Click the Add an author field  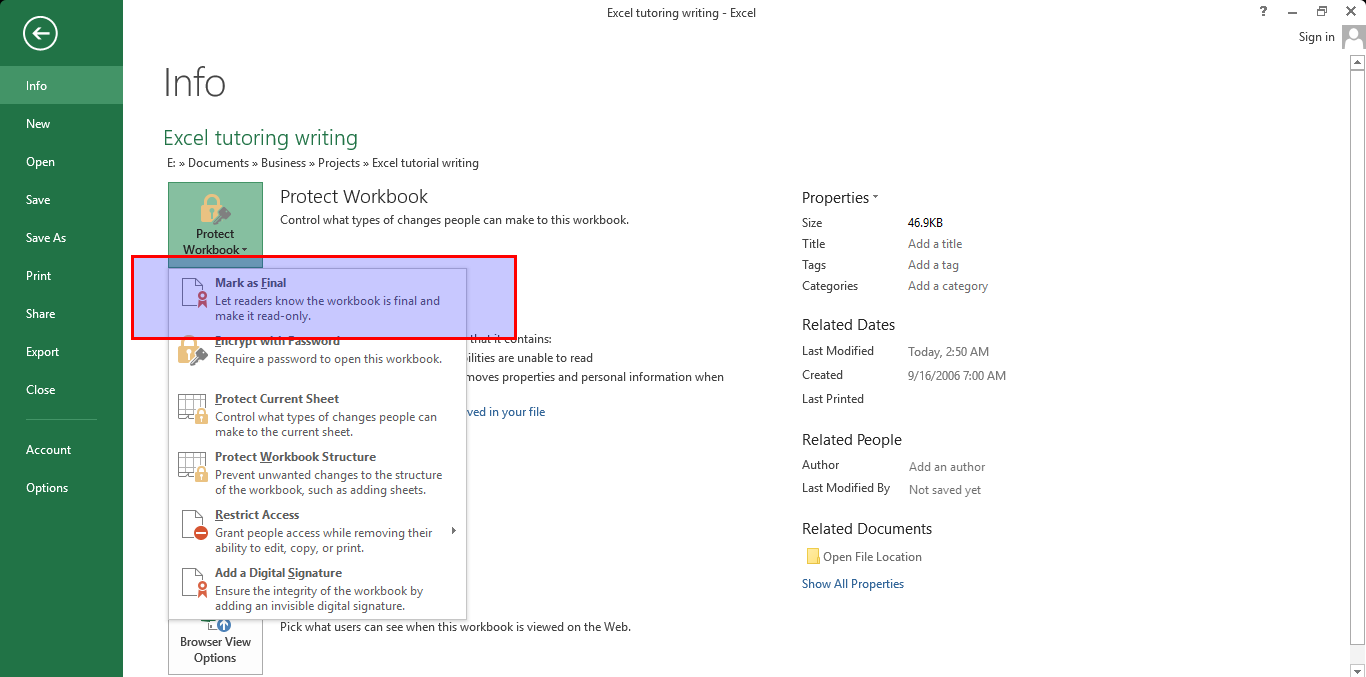coord(946,467)
